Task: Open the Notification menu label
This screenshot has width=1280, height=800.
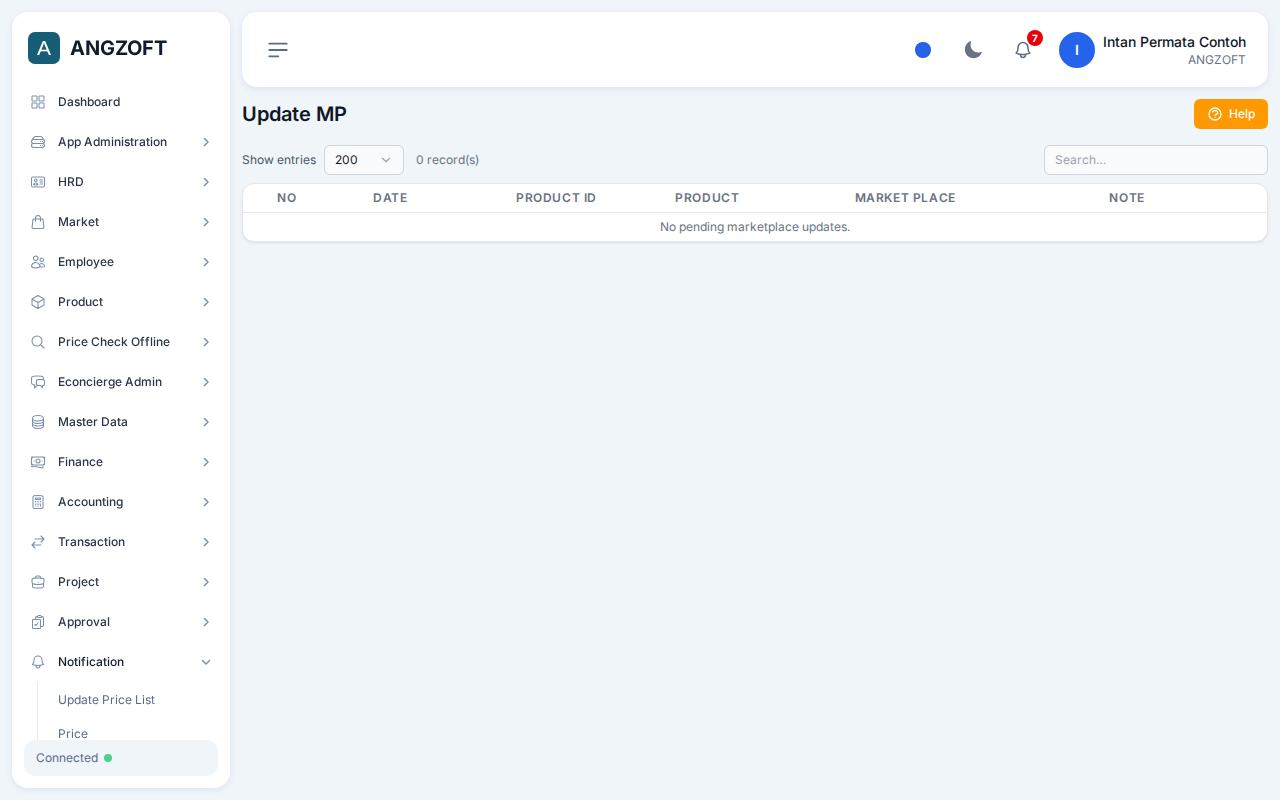Action: [x=91, y=662]
